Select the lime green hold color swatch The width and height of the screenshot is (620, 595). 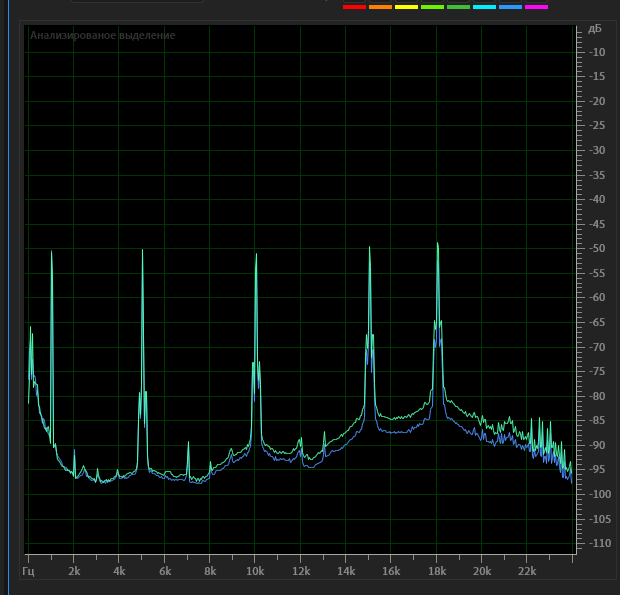pos(433,7)
